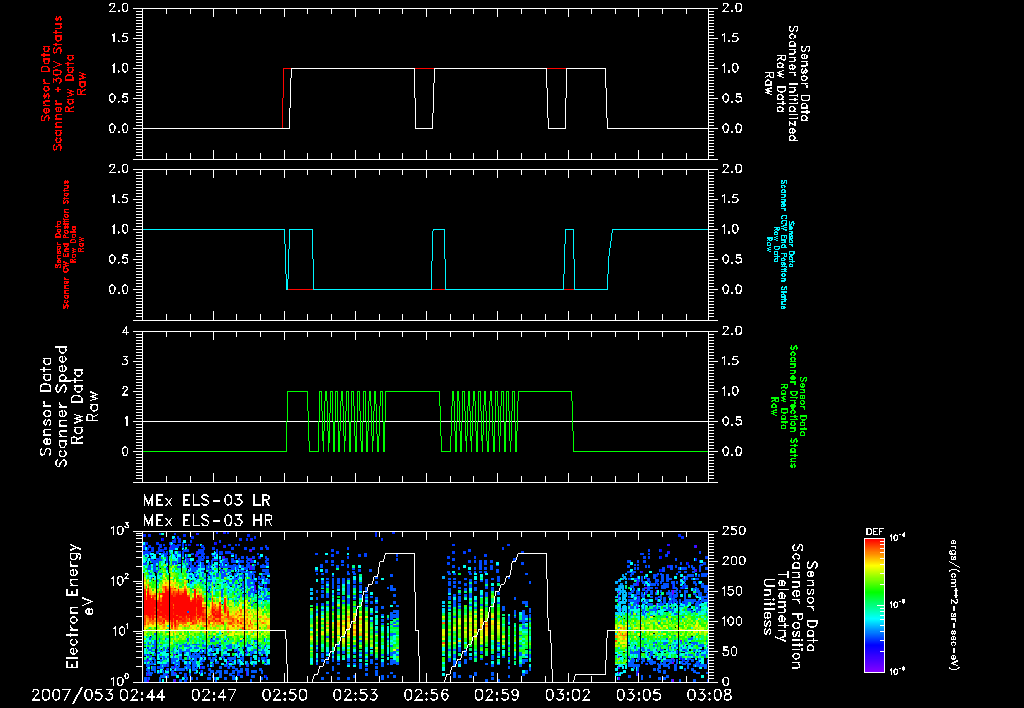The image size is (1024, 708).
Task: Select the white 'Scanner Initialized Raw Data' axis title
Action: tap(788, 84)
